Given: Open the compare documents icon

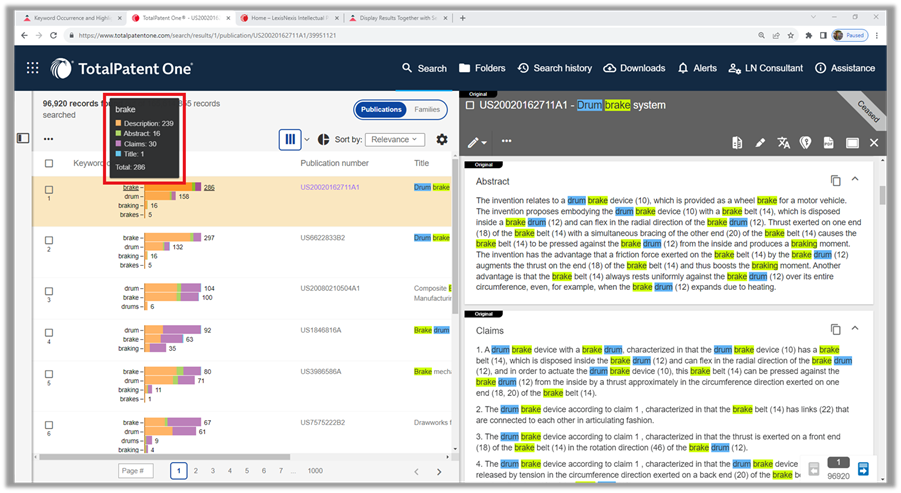Looking at the screenshot, I should (737, 142).
